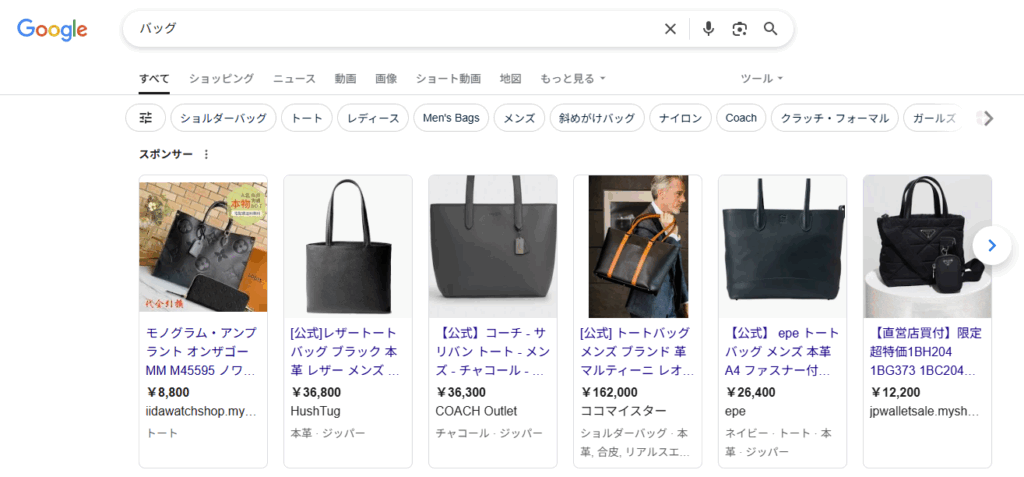
Task: Select the クラッチ・フォーマル filter chip
Action: 835,118
